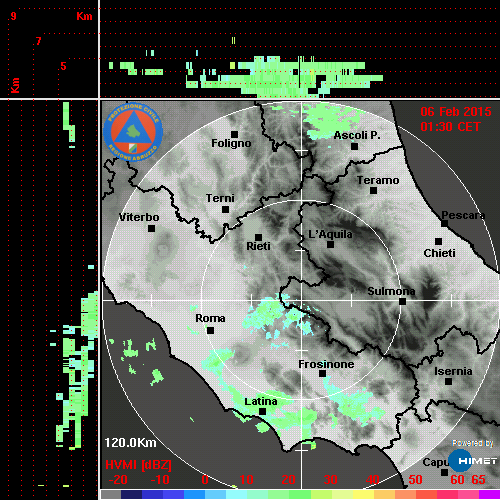Click the Viterbo map label
500x500 pixels.
139,217
